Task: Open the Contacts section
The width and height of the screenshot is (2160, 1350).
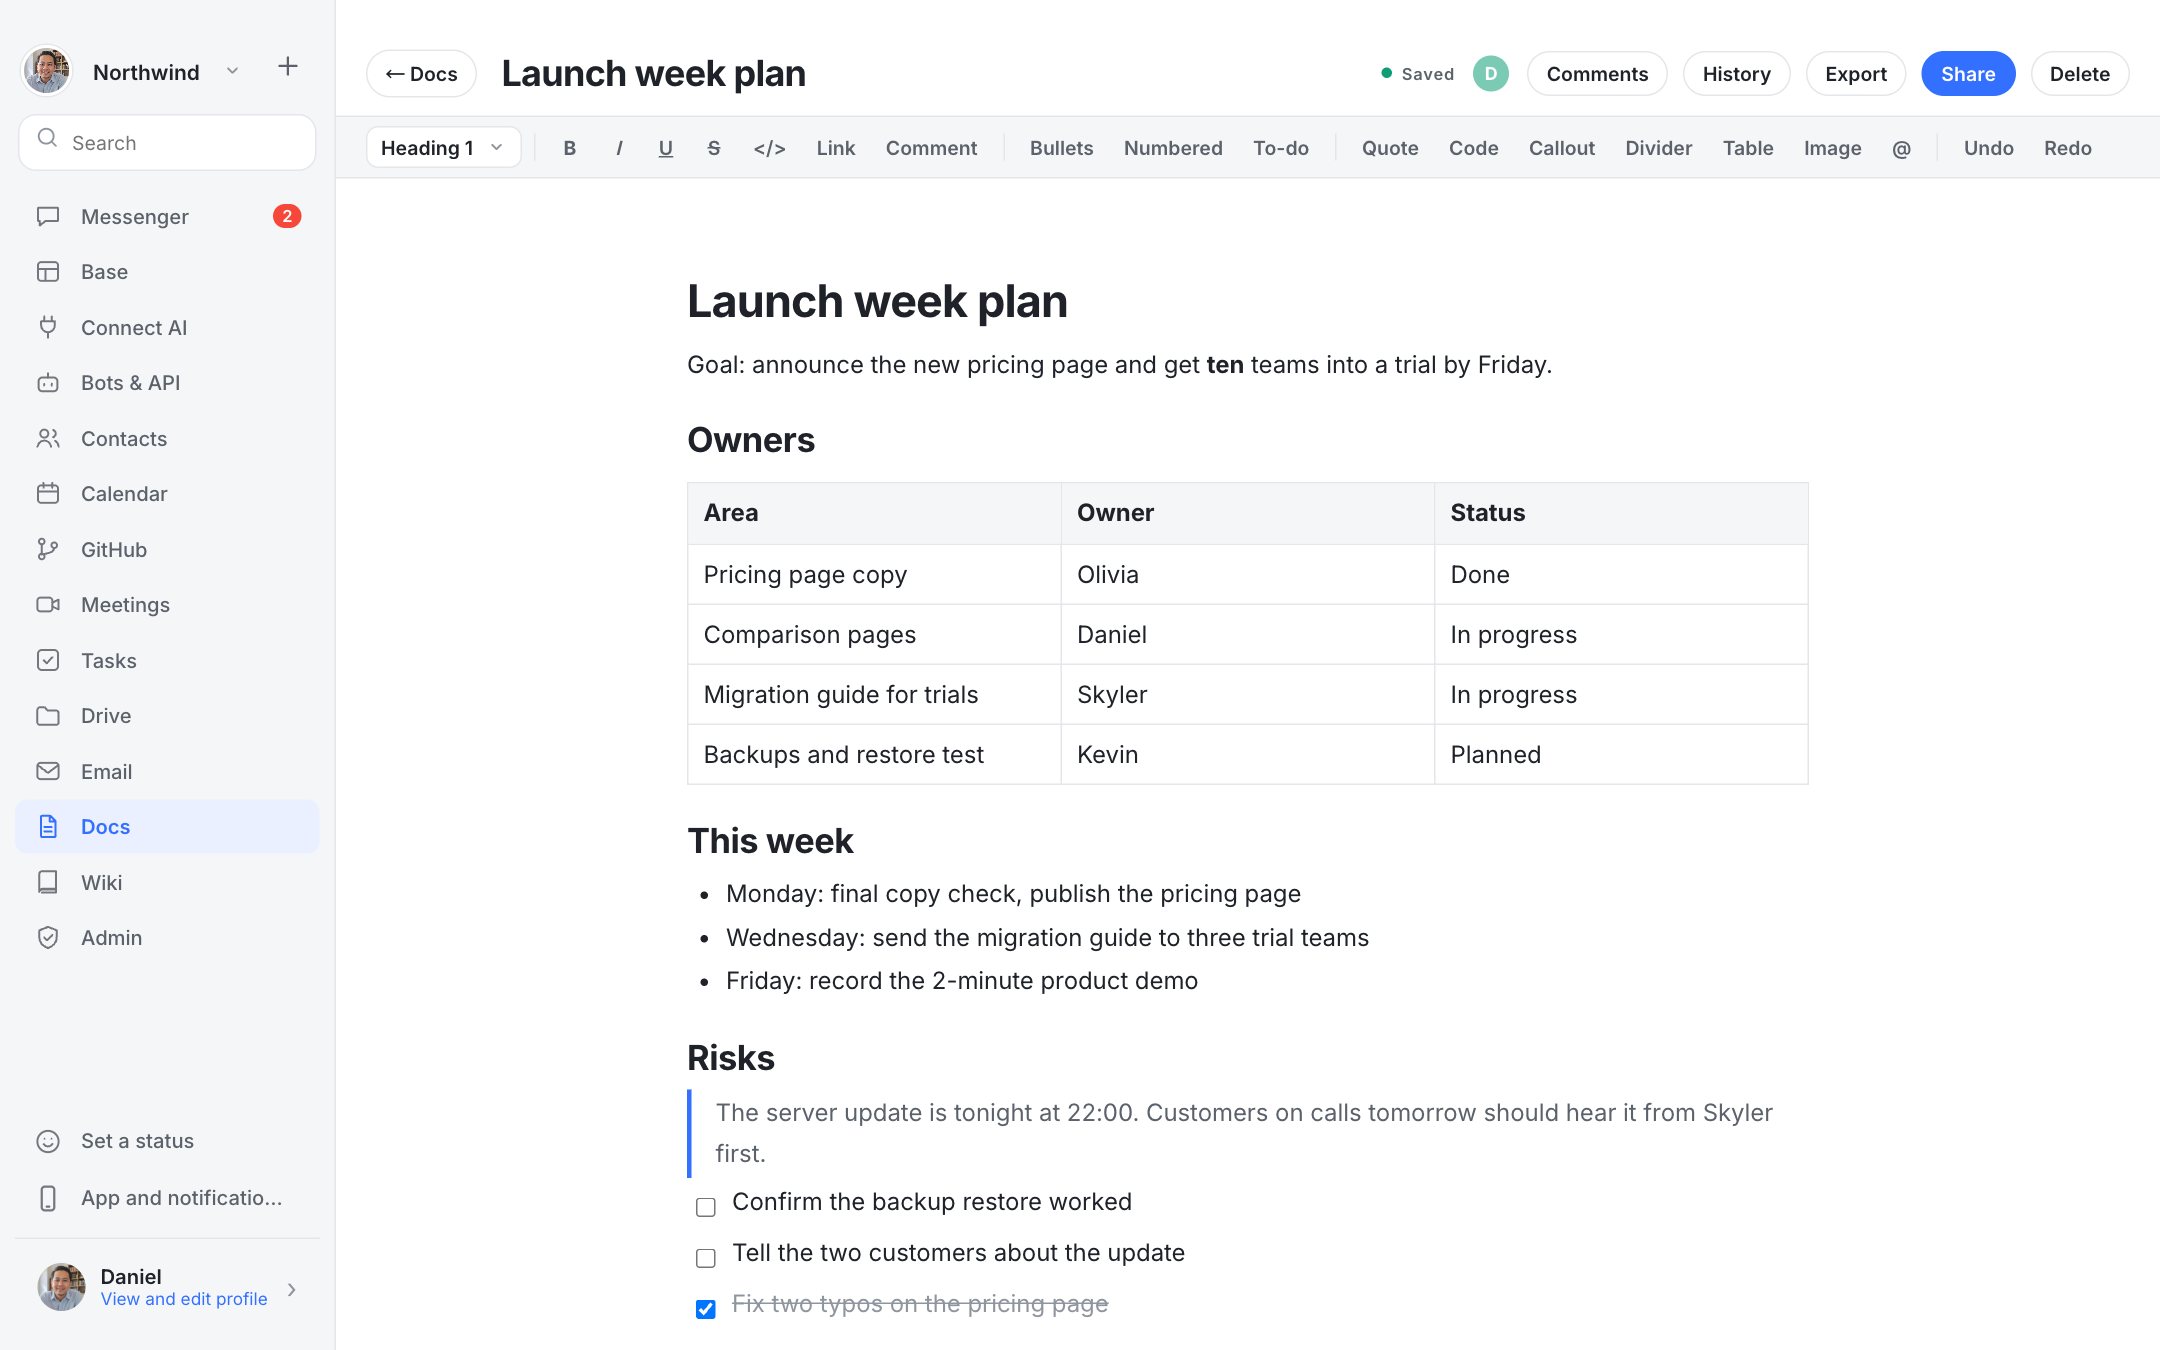Action: (x=167, y=439)
